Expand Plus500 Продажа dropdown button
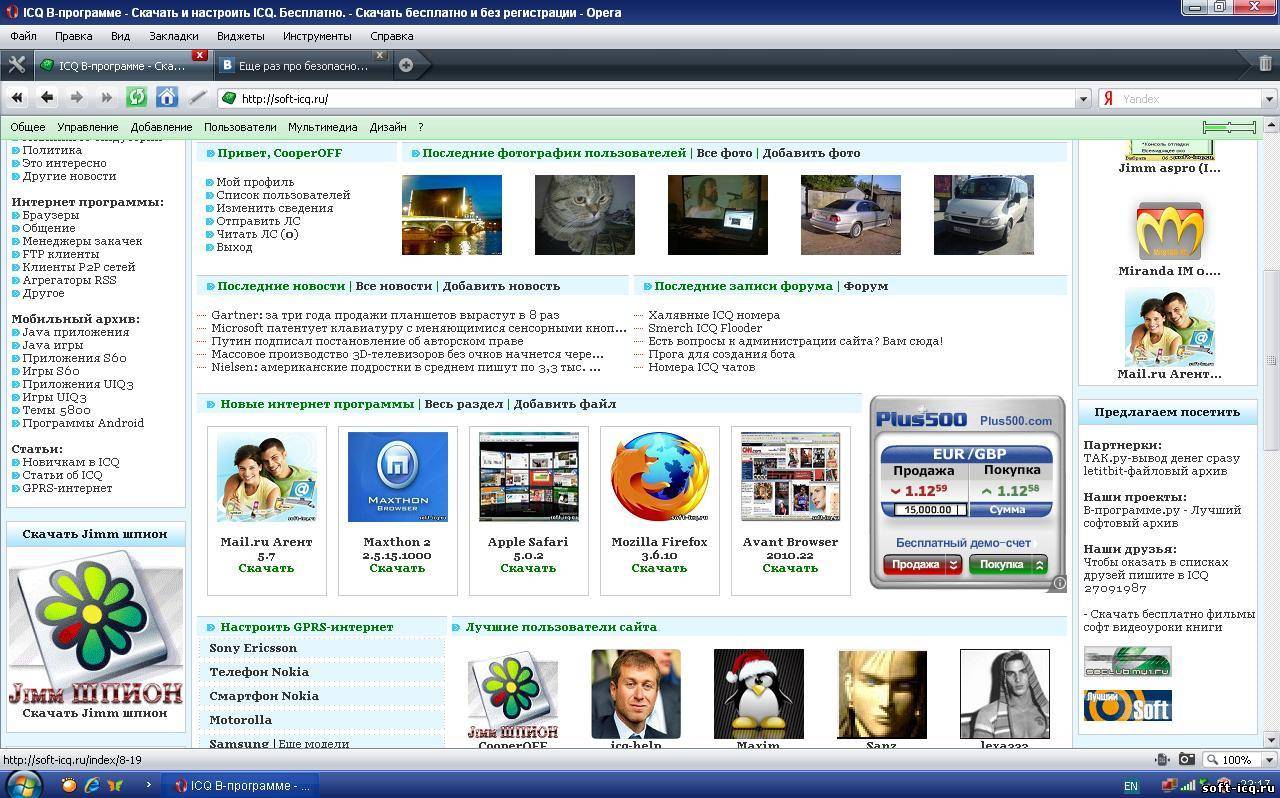This screenshot has width=1280, height=798. coord(953,565)
